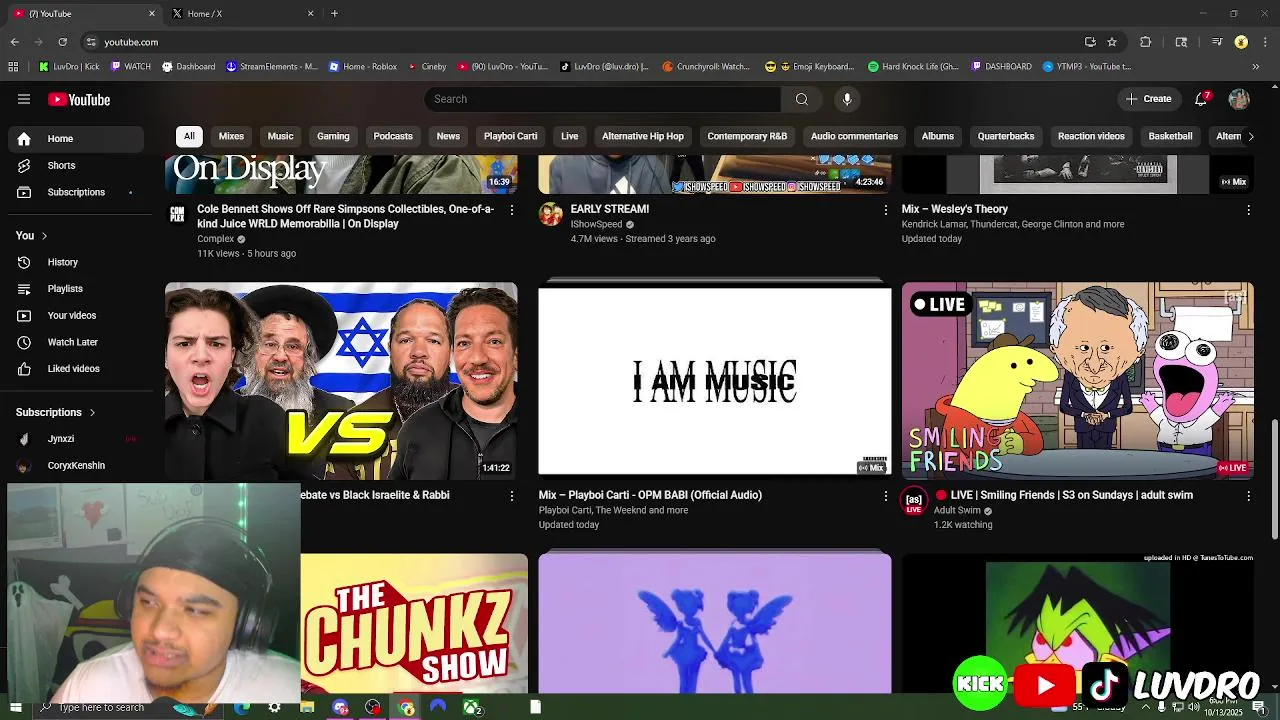Viewport: 1280px width, 720px height.
Task: Click the Create button
Action: [1148, 99]
